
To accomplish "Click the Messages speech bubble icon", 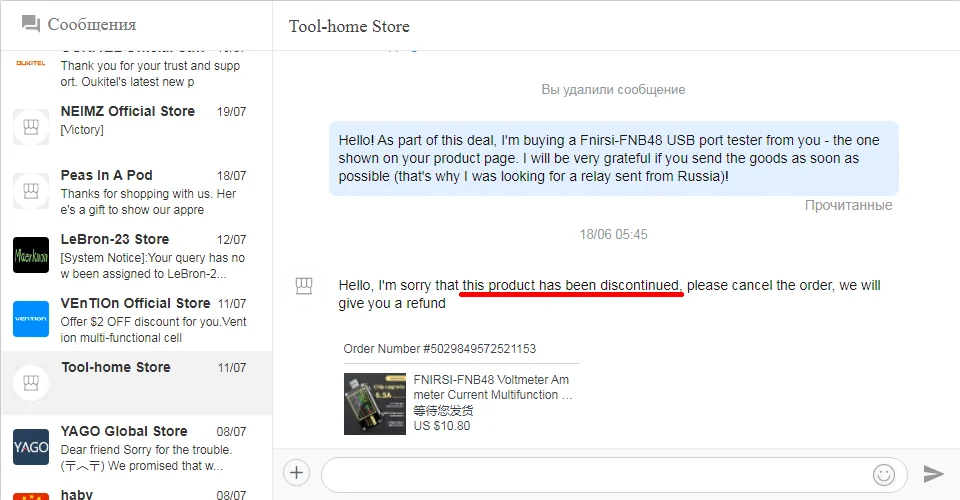I will click(x=30, y=24).
